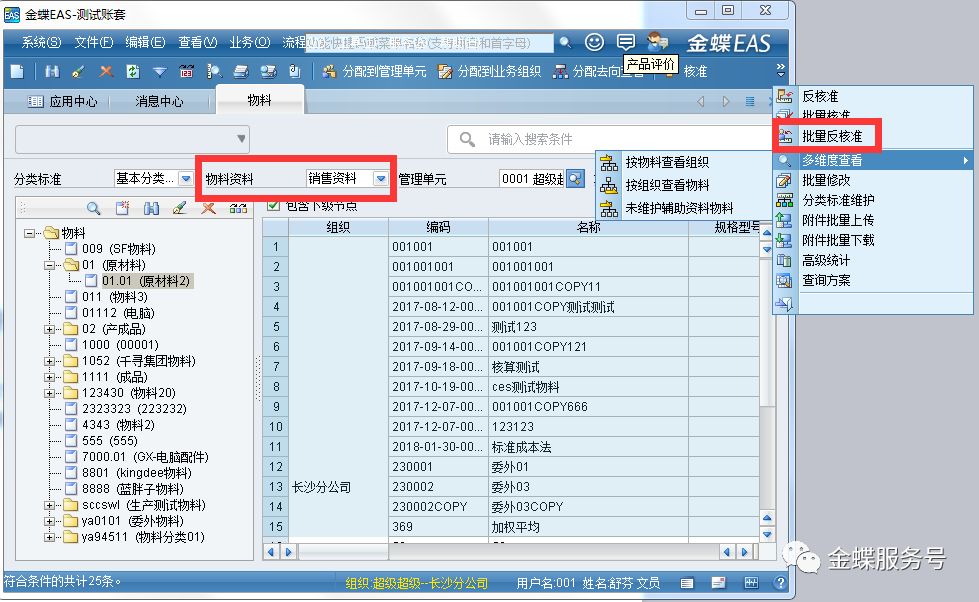This screenshot has height=602, width=979.
Task: Open the 文件(F) menu
Action: (94, 42)
